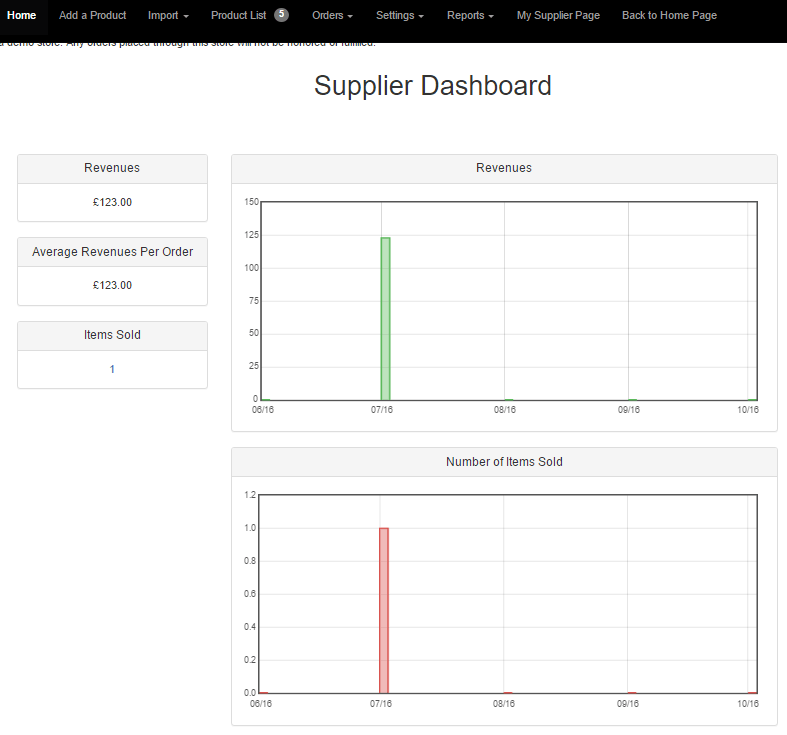The image size is (787, 735).
Task: Select Add a Product in navbar
Action: coord(93,16)
